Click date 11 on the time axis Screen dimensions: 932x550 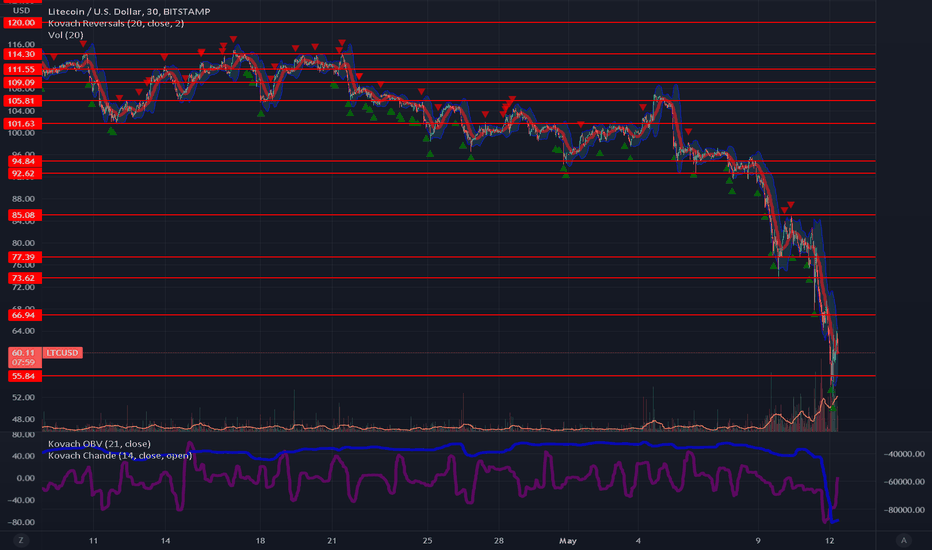click(93, 540)
